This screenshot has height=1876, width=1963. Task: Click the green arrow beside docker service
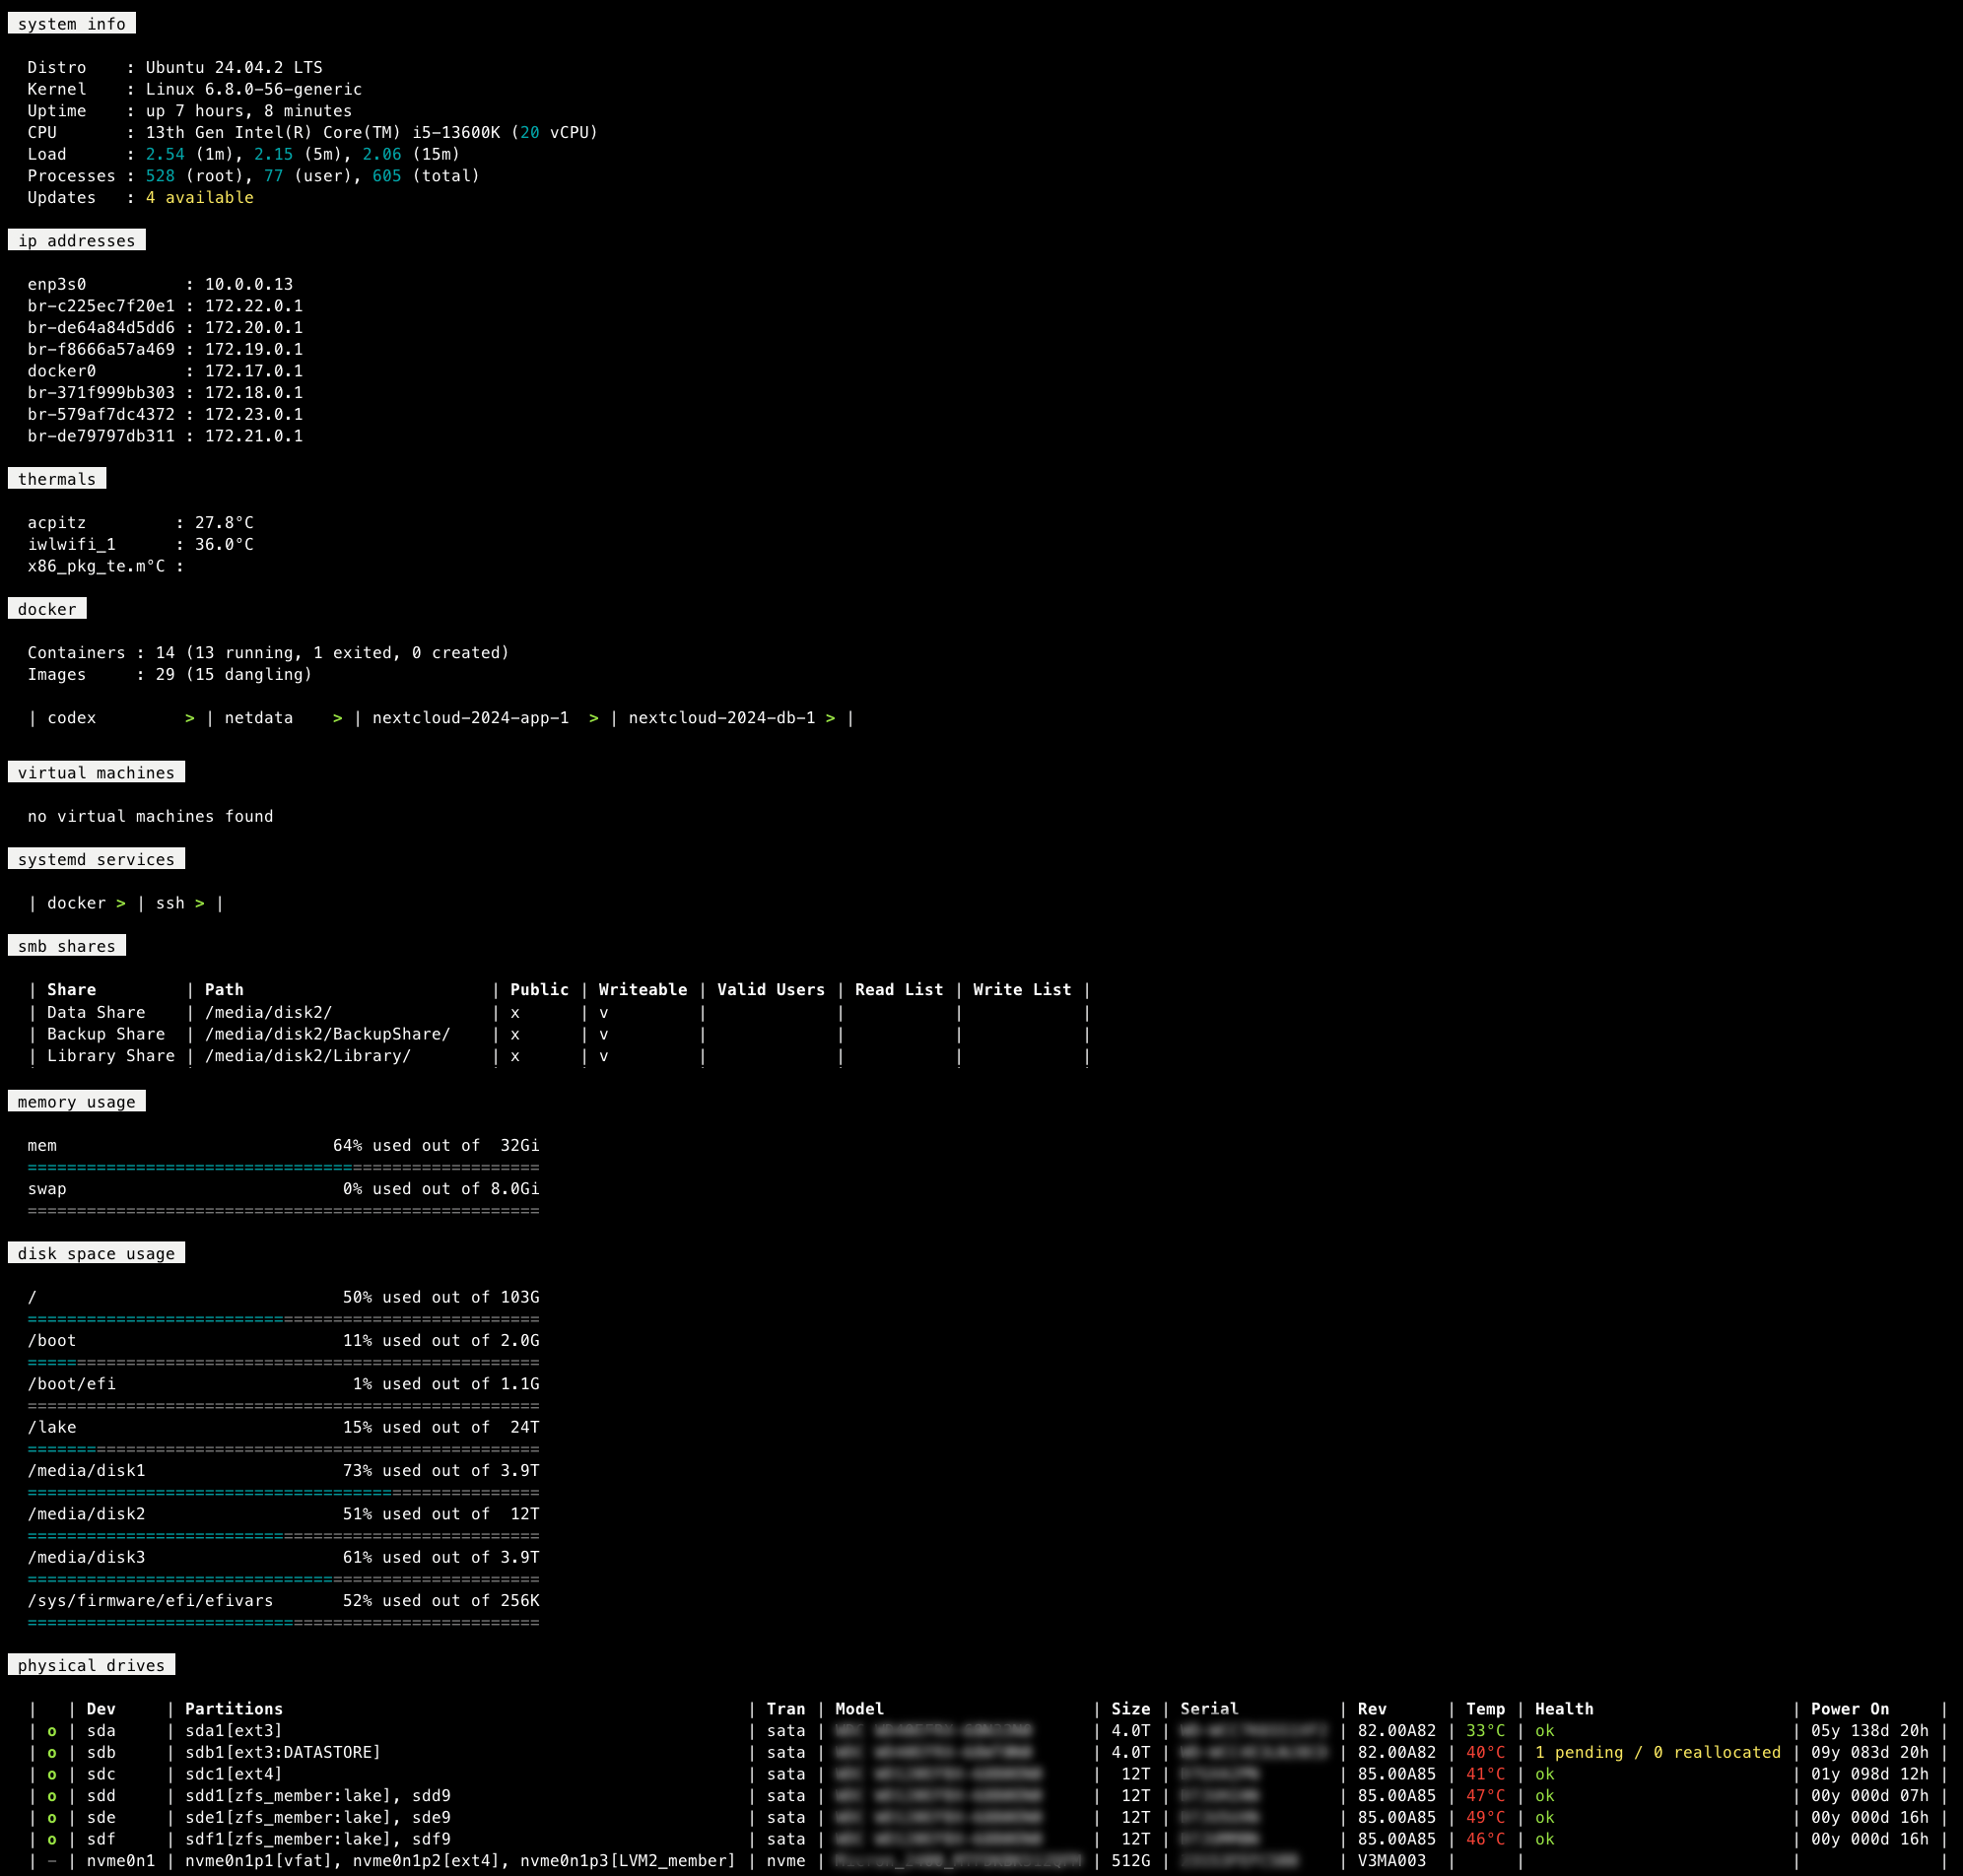click(121, 903)
